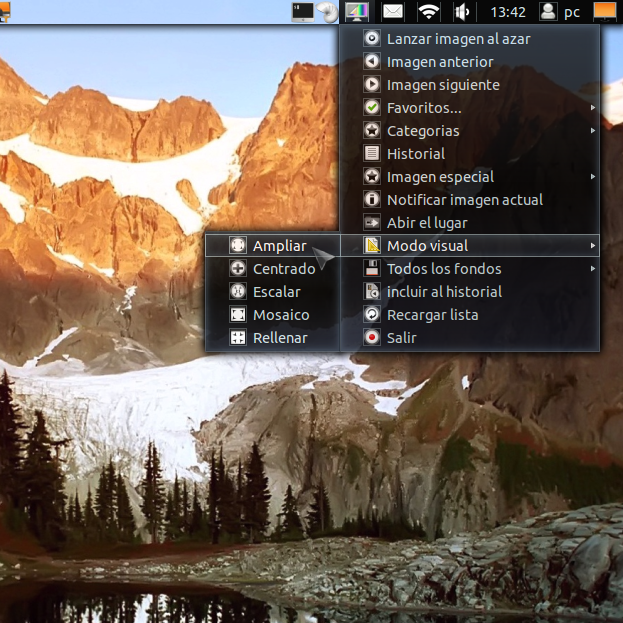Open the Favoritos... menu entry

470,107
